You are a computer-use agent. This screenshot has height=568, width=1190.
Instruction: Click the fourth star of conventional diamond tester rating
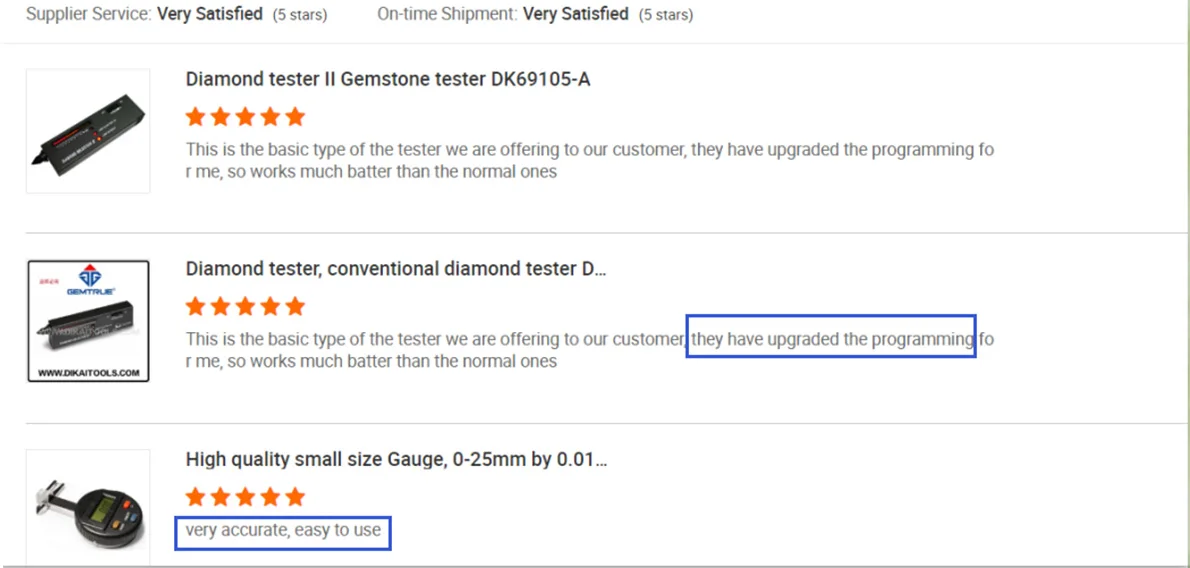[x=270, y=307]
